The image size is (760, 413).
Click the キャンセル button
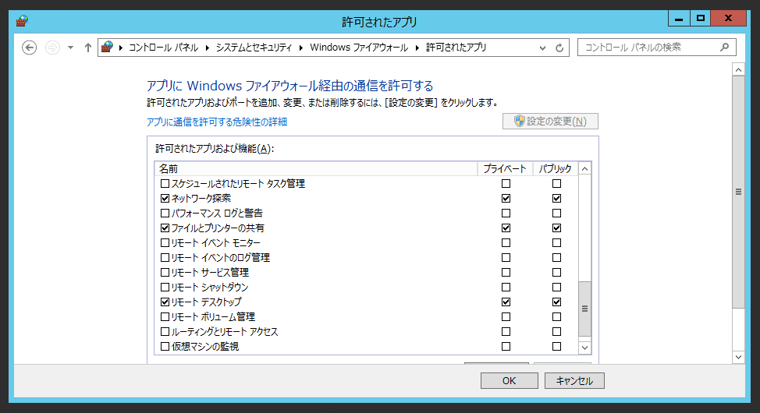(x=574, y=381)
